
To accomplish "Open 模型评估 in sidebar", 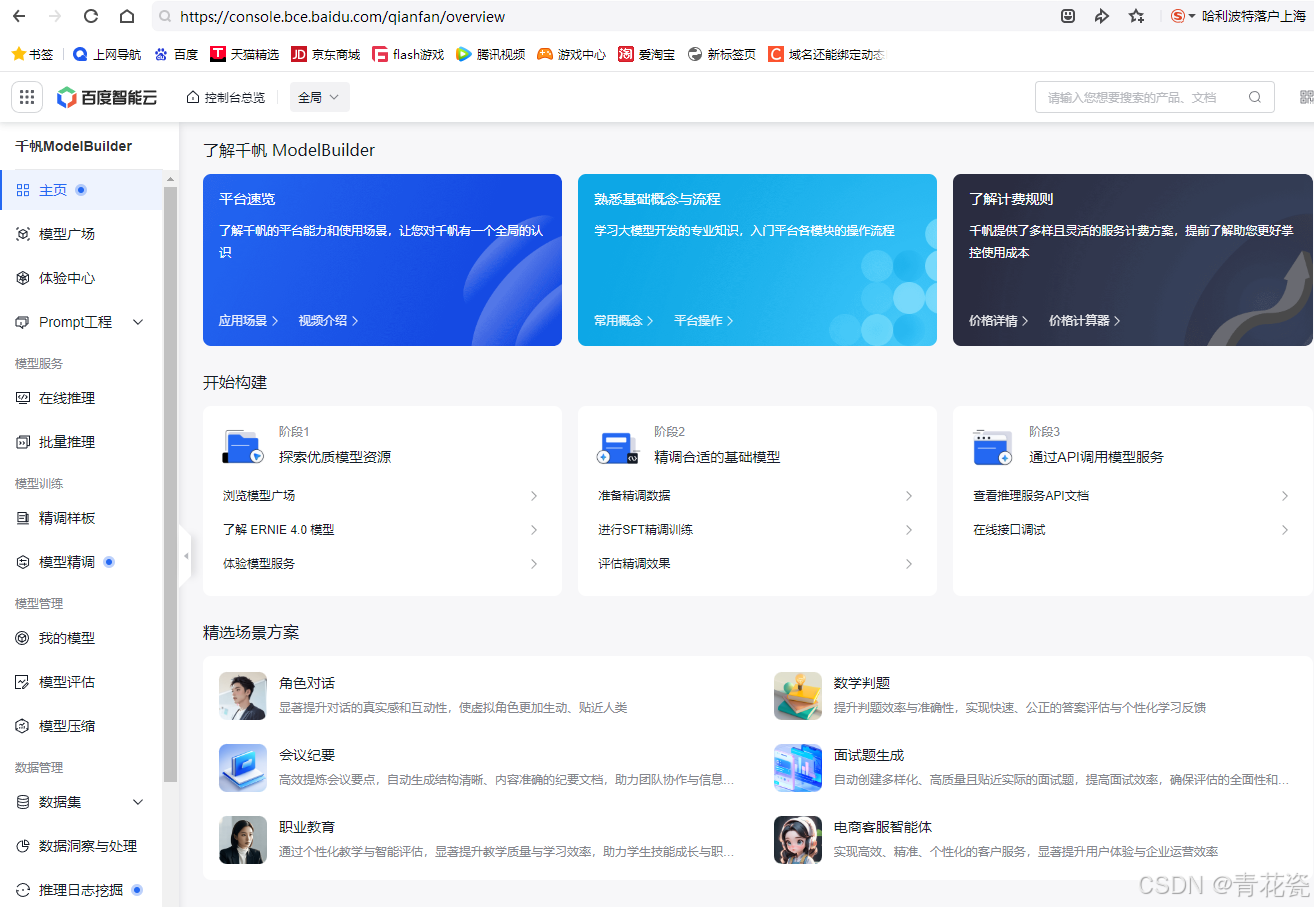I will [81, 682].
